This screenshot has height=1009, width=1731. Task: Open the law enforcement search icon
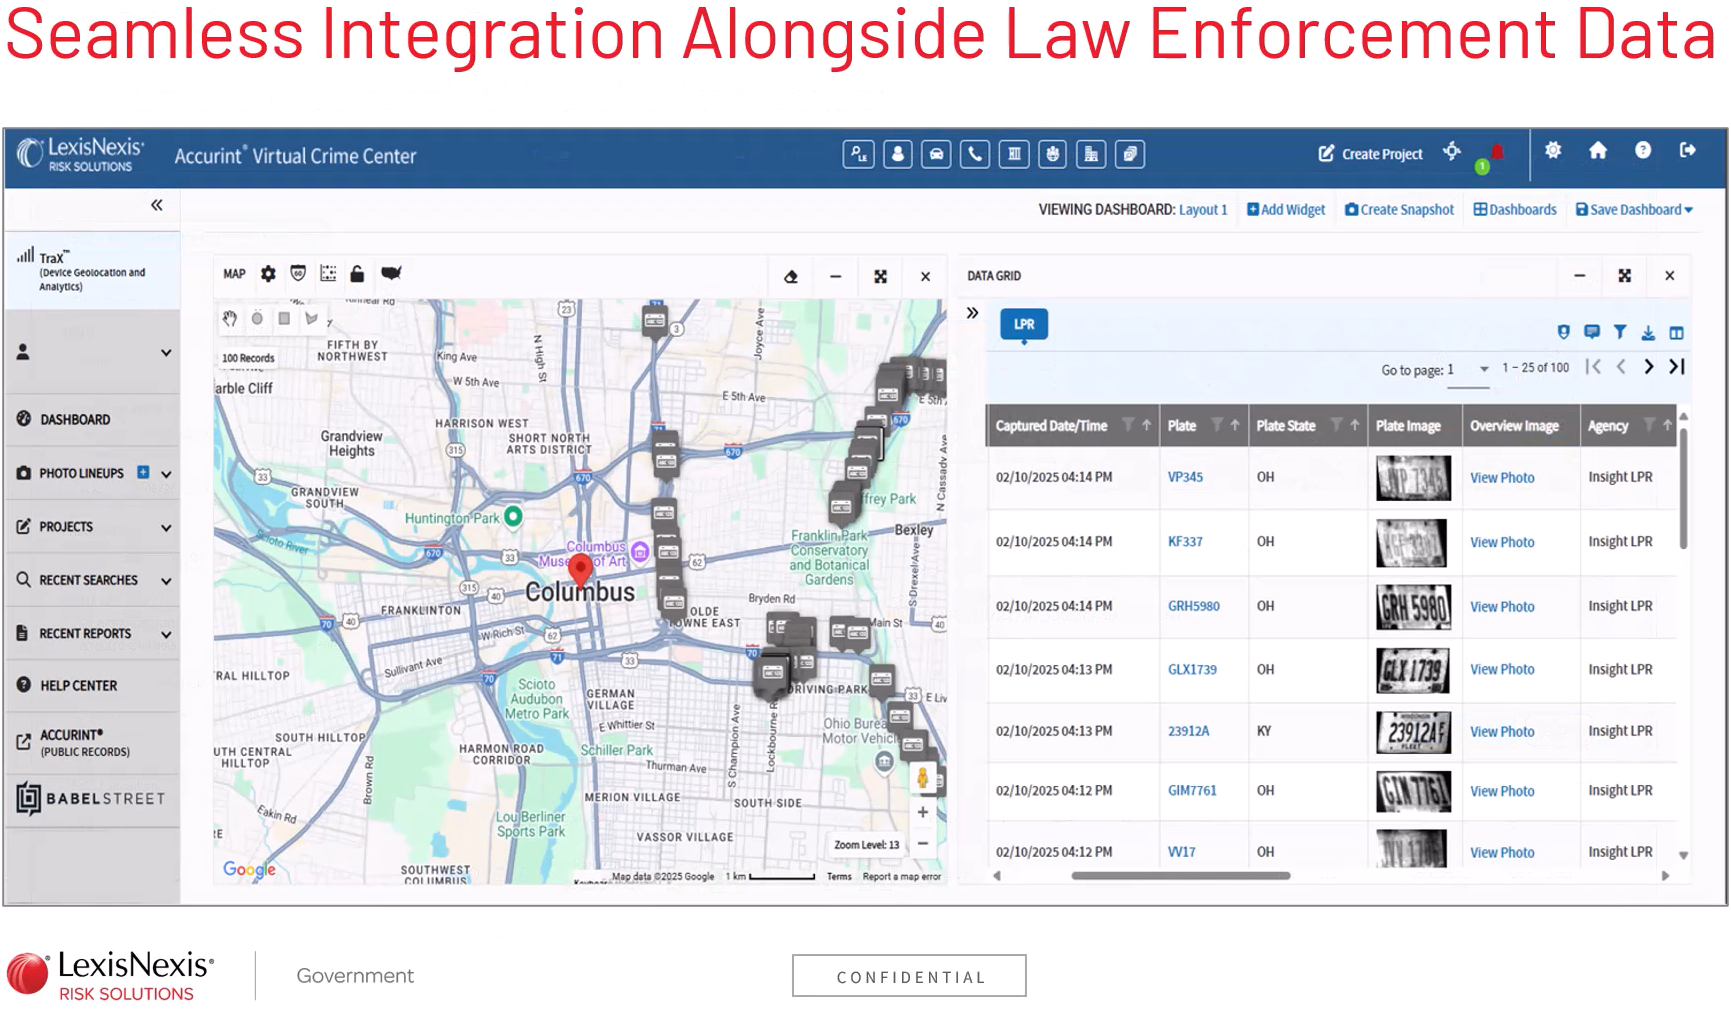859,155
